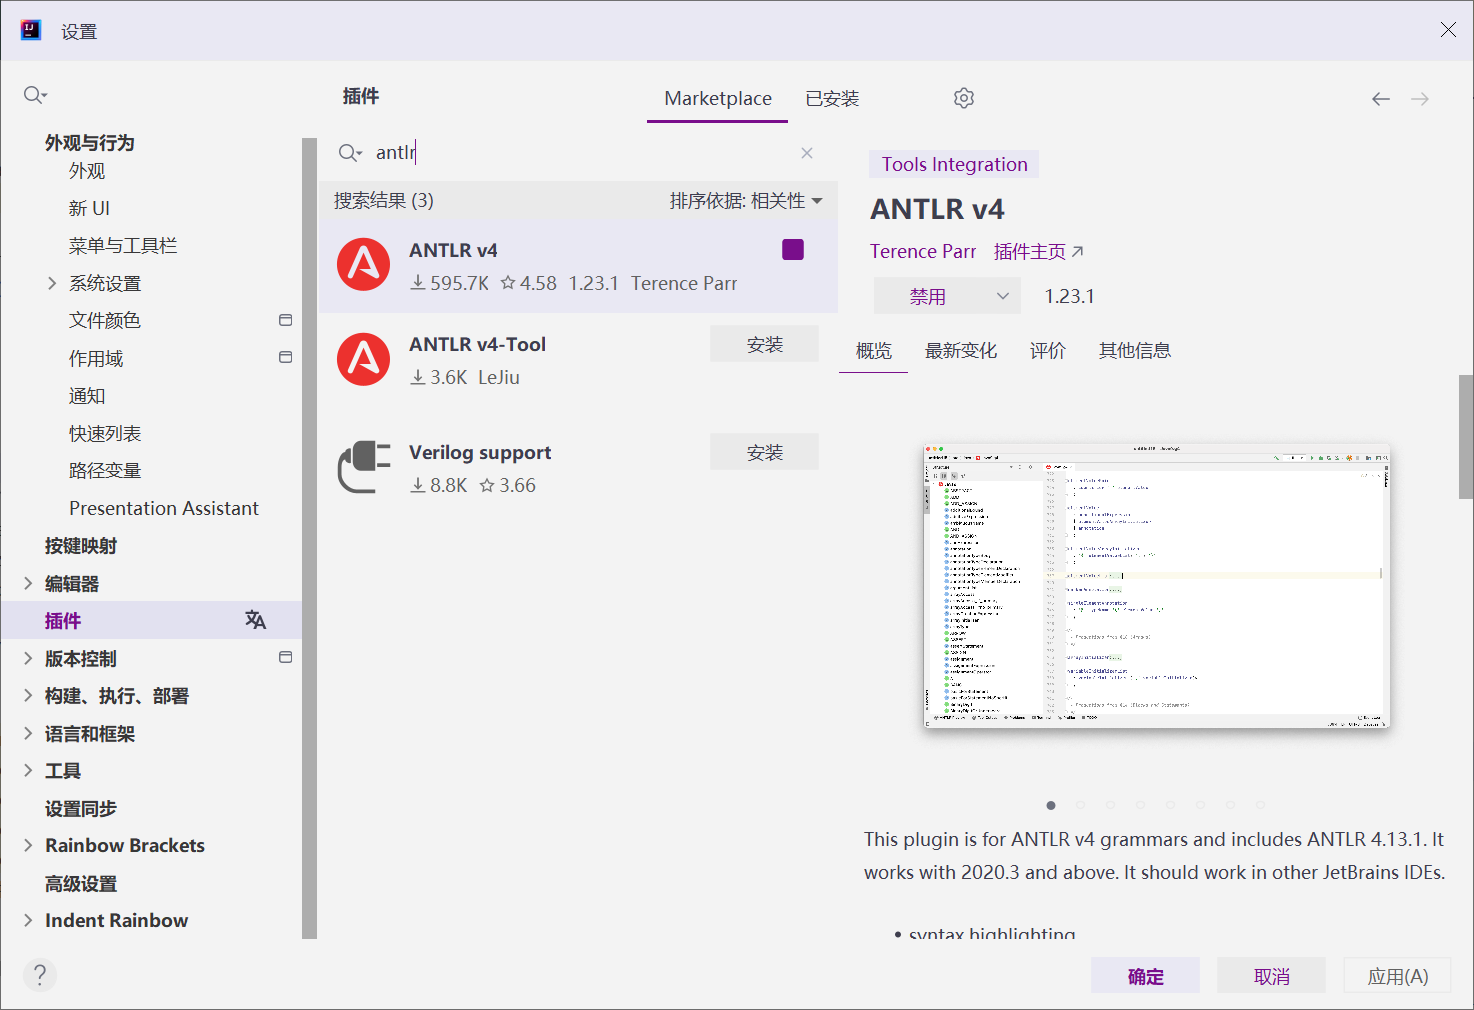
Task: Expand the Indent Rainbow section
Action: click(x=28, y=920)
